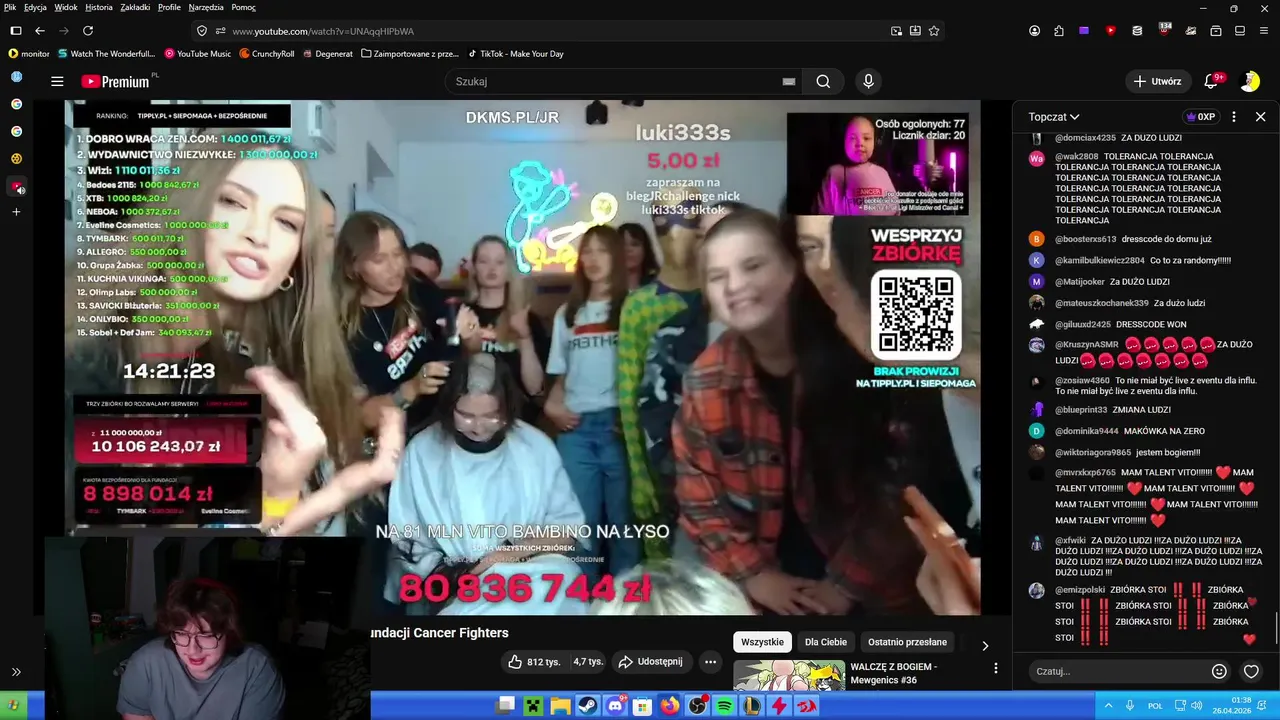Viewport: 1280px width, 720px height.
Task: Open the 0XP points button in chat
Action: click(1200, 117)
